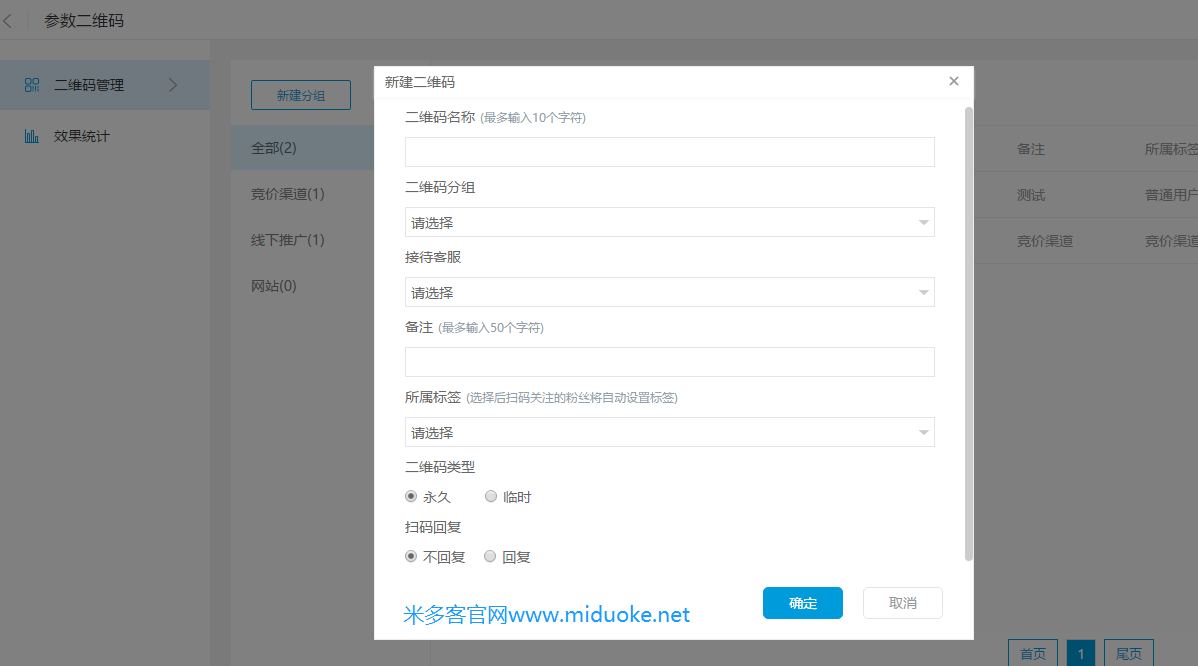This screenshot has width=1198, height=666.
Task: Select the 临时 QR code type
Action: pyautogui.click(x=491, y=496)
